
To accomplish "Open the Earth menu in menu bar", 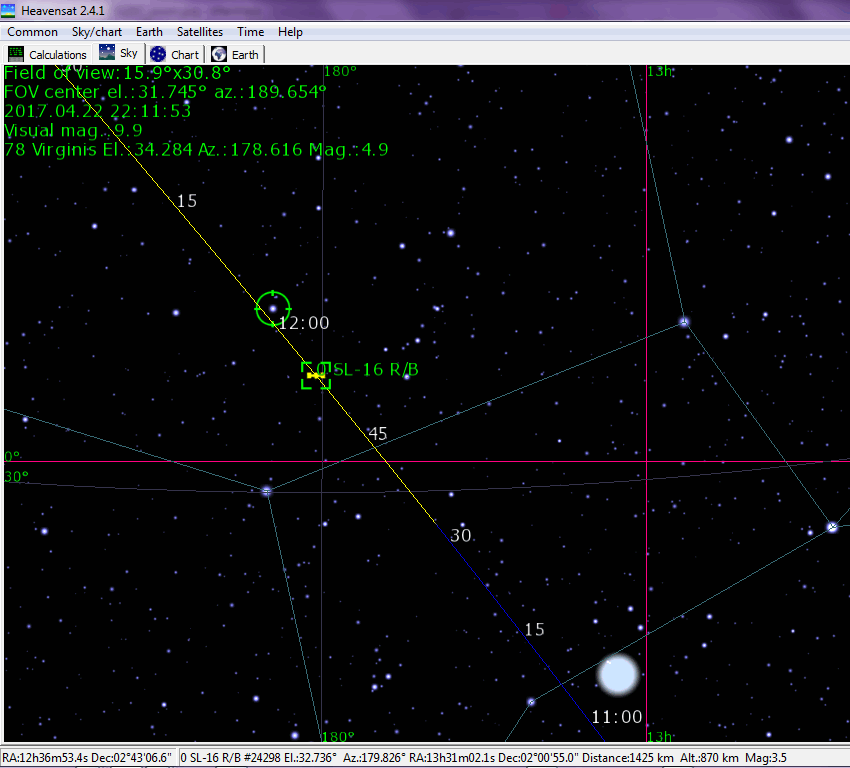I will [x=149, y=32].
